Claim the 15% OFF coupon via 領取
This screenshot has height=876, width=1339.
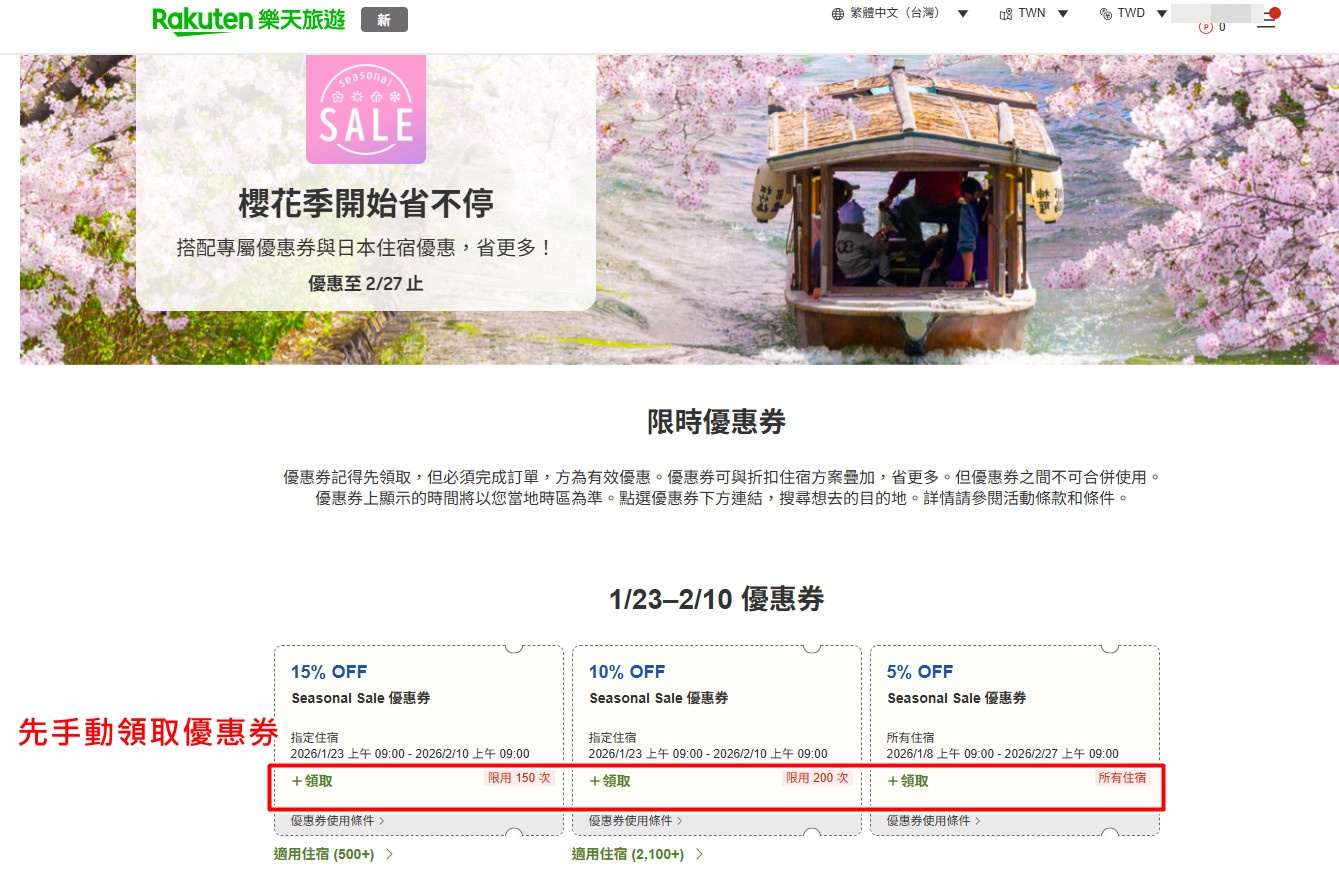(312, 781)
